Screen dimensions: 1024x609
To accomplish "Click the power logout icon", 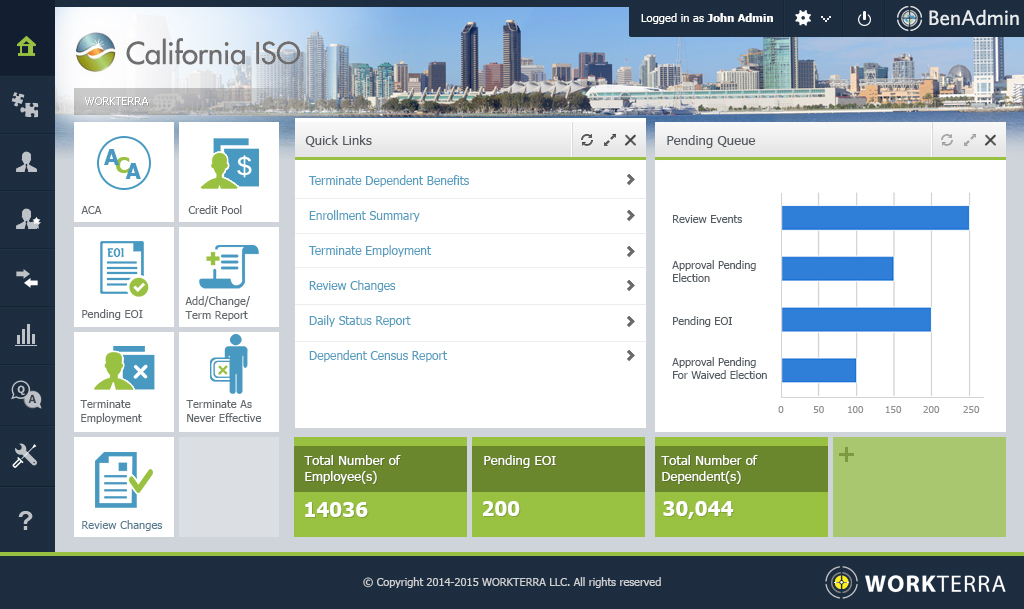I will (x=865, y=18).
